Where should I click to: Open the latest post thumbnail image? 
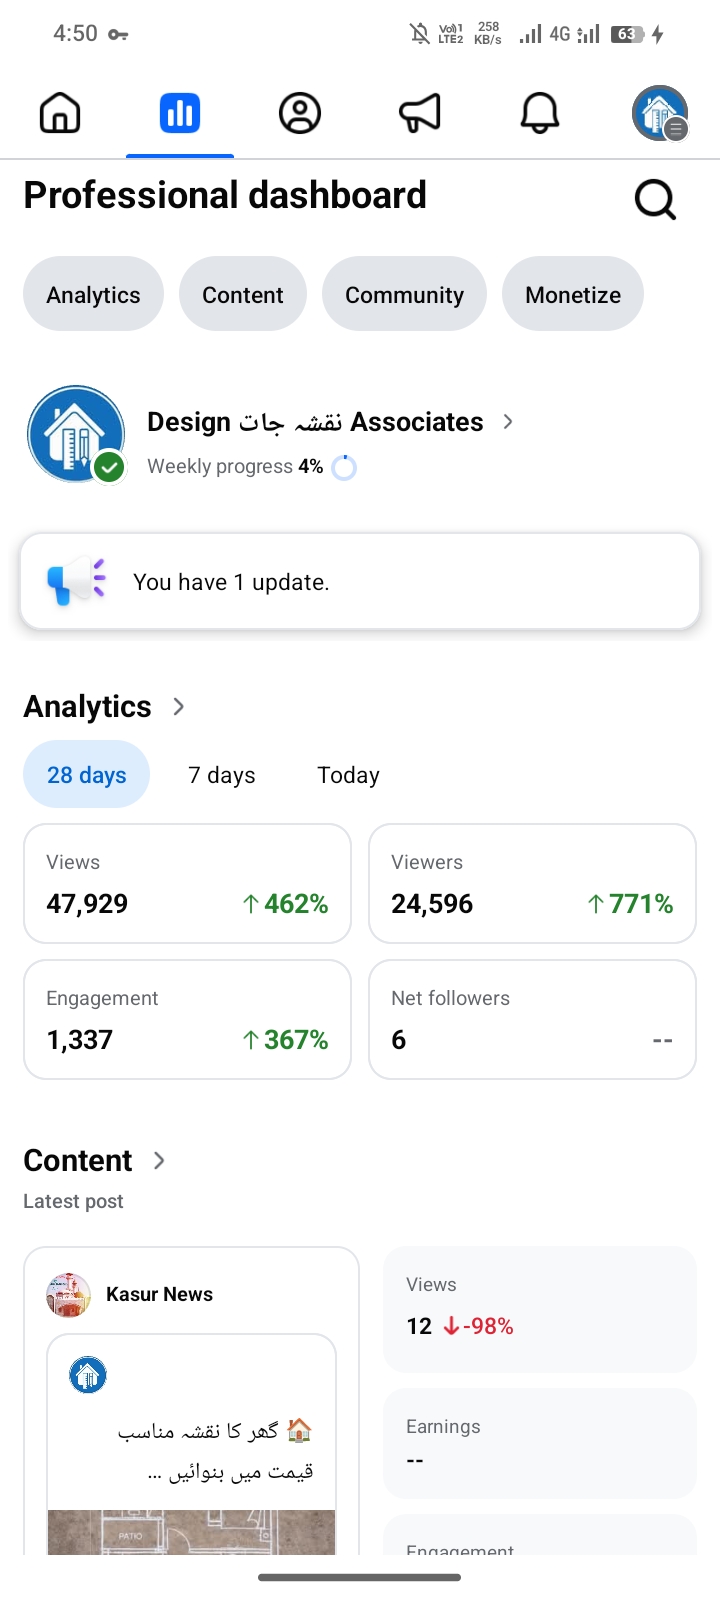coord(191,1530)
